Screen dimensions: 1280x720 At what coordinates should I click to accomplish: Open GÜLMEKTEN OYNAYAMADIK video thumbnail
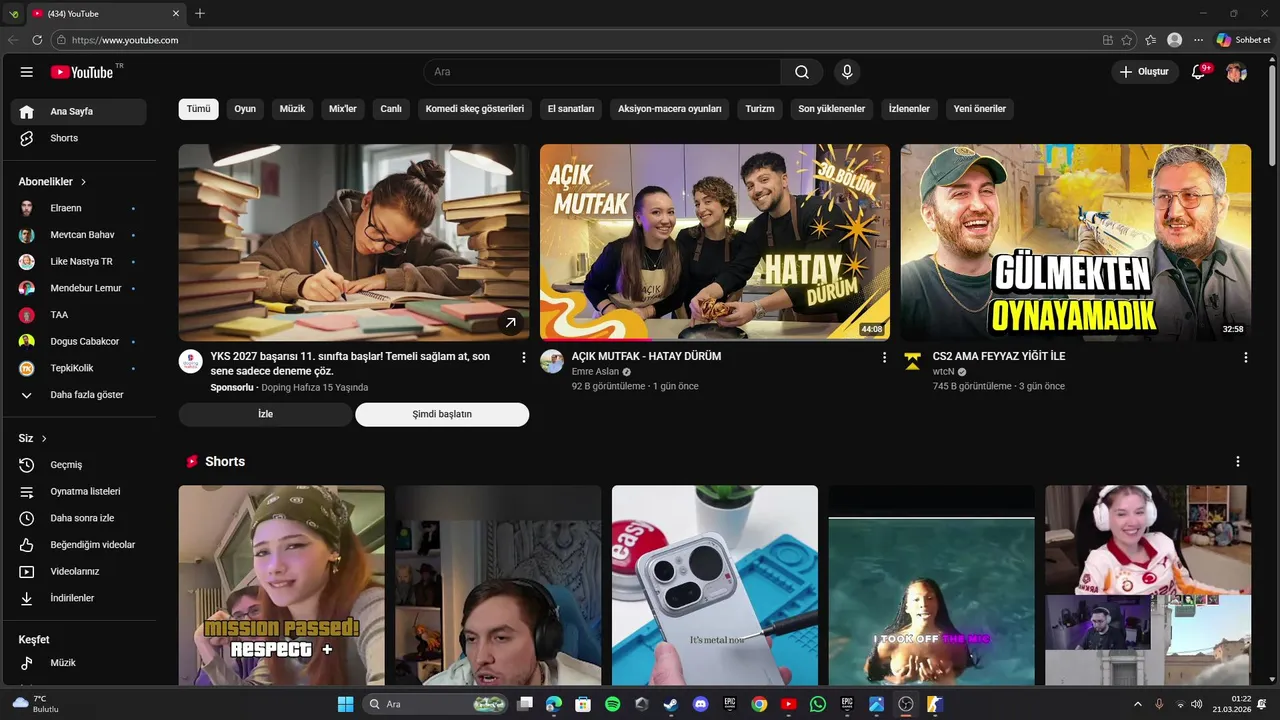click(x=1076, y=242)
